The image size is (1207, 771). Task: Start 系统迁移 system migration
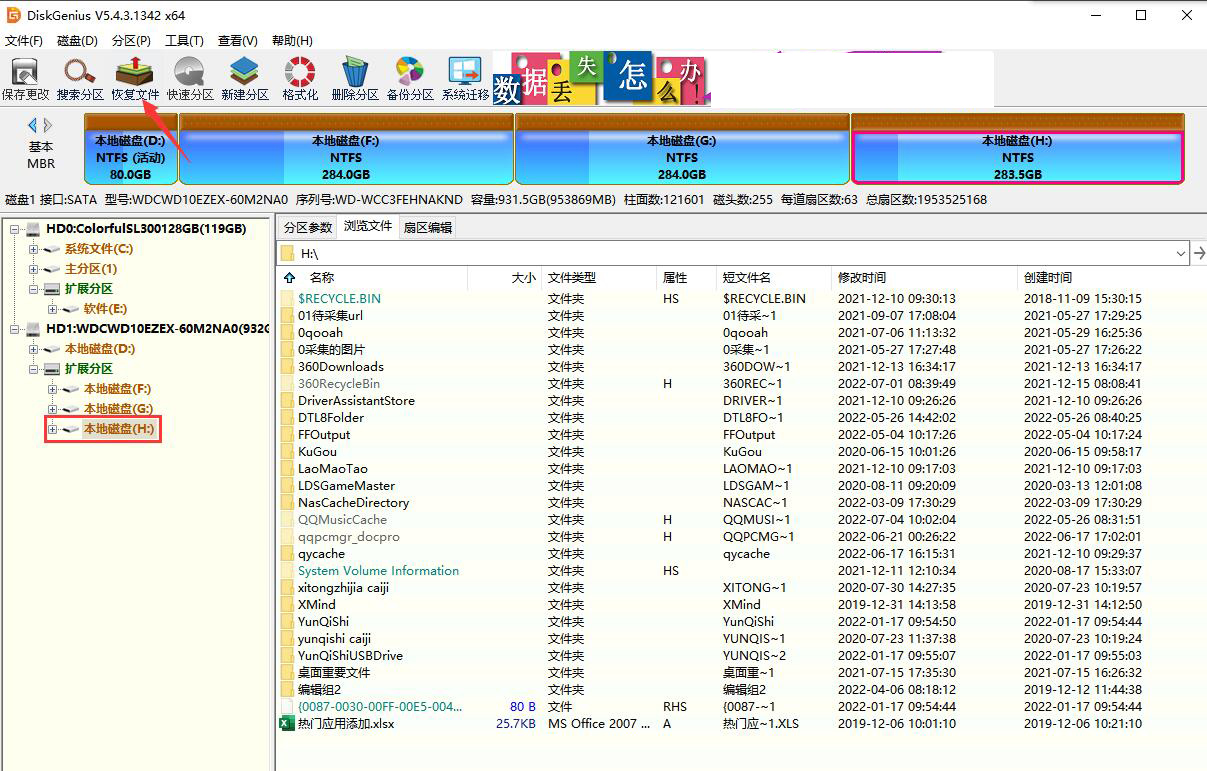(465, 78)
